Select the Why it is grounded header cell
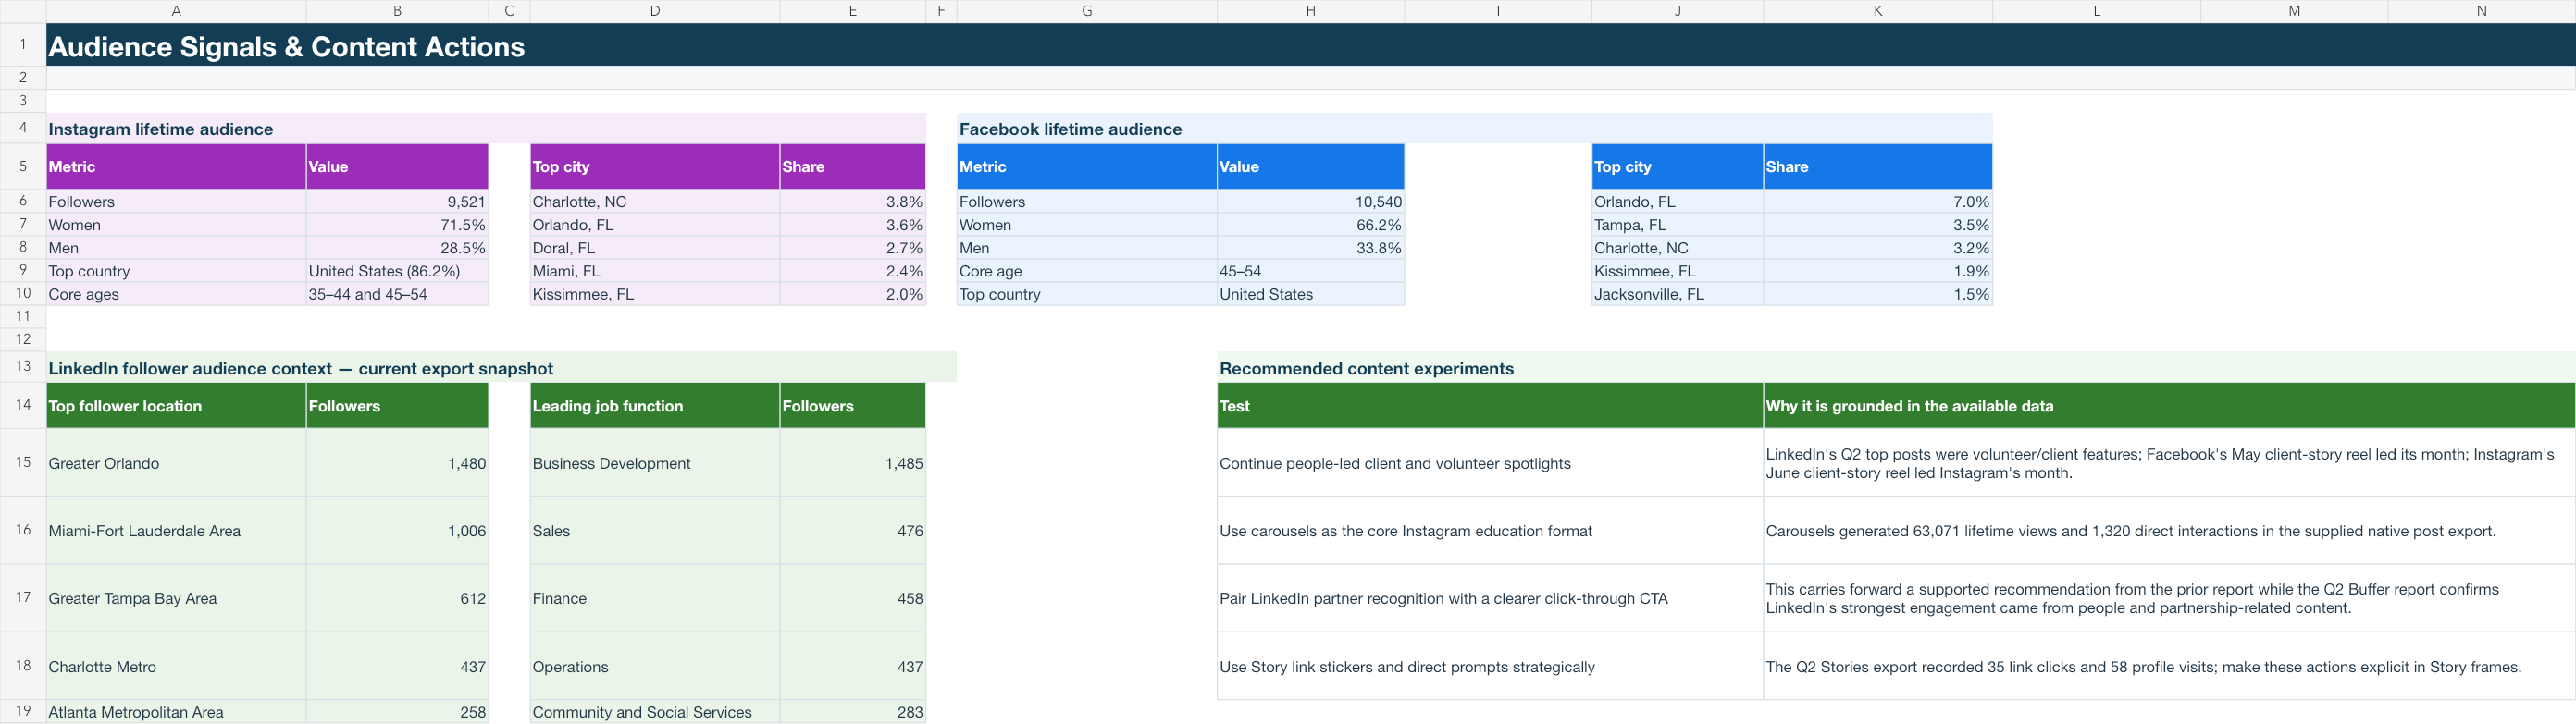 click(2170, 405)
